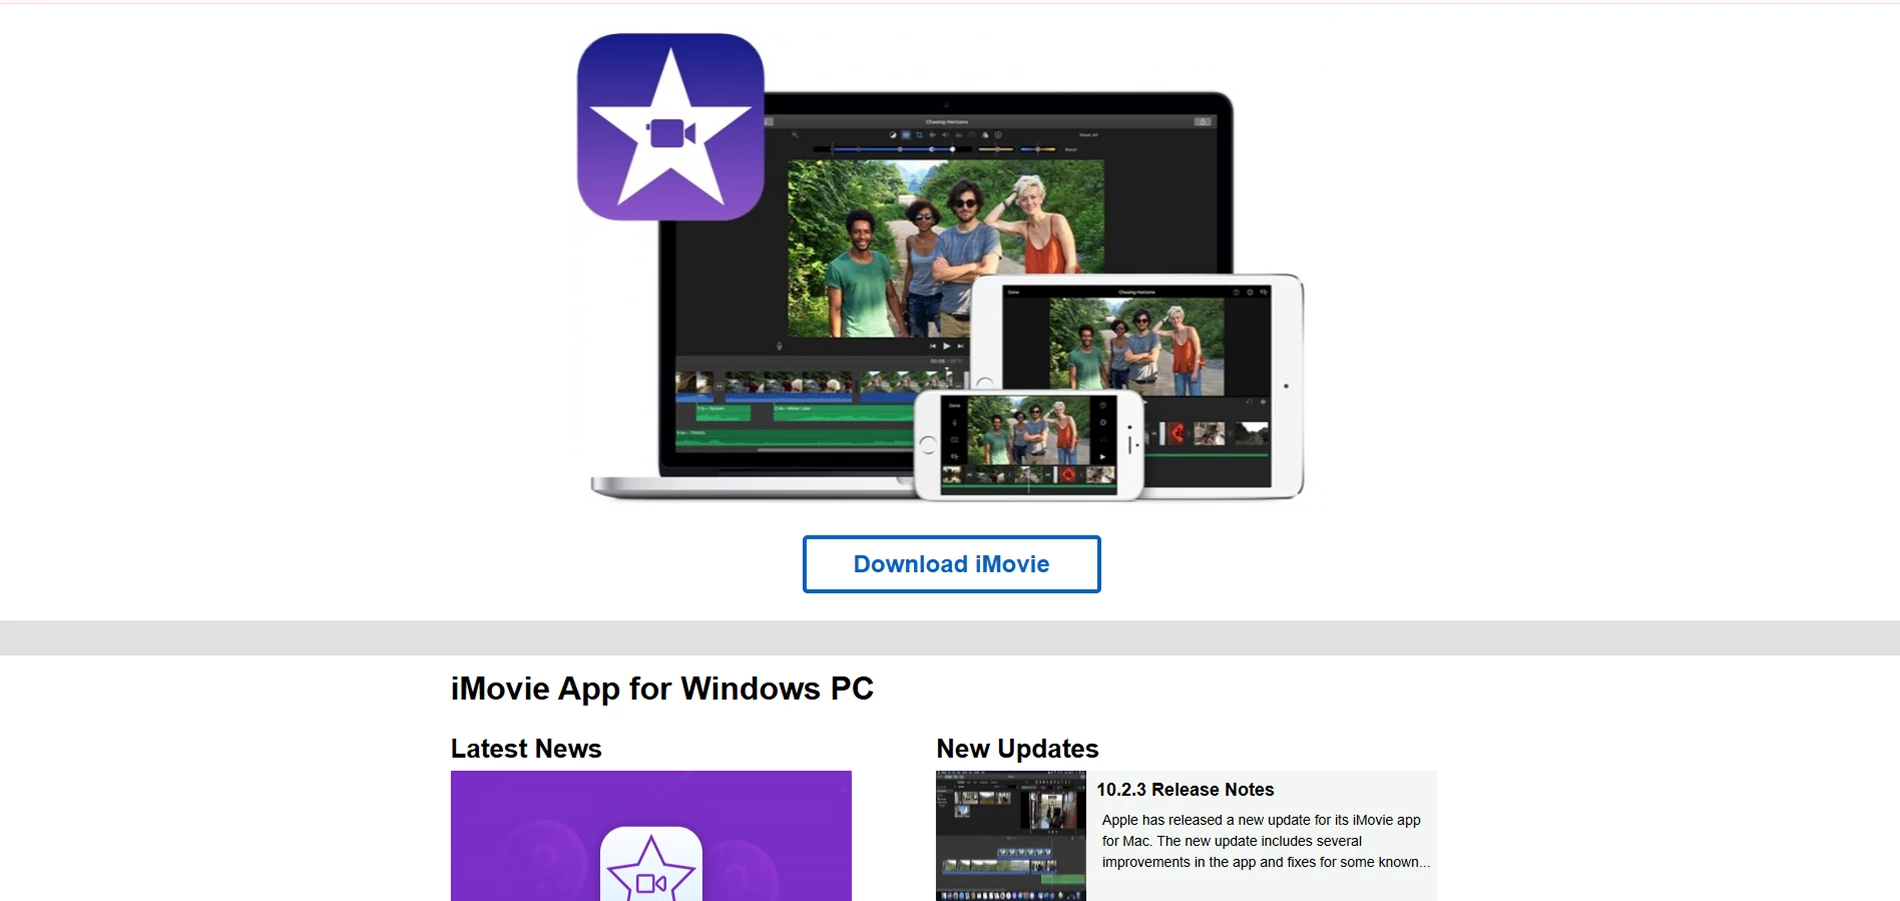The height and width of the screenshot is (901, 1900).
Task: Click the Download iMovie button
Action: pos(950,564)
